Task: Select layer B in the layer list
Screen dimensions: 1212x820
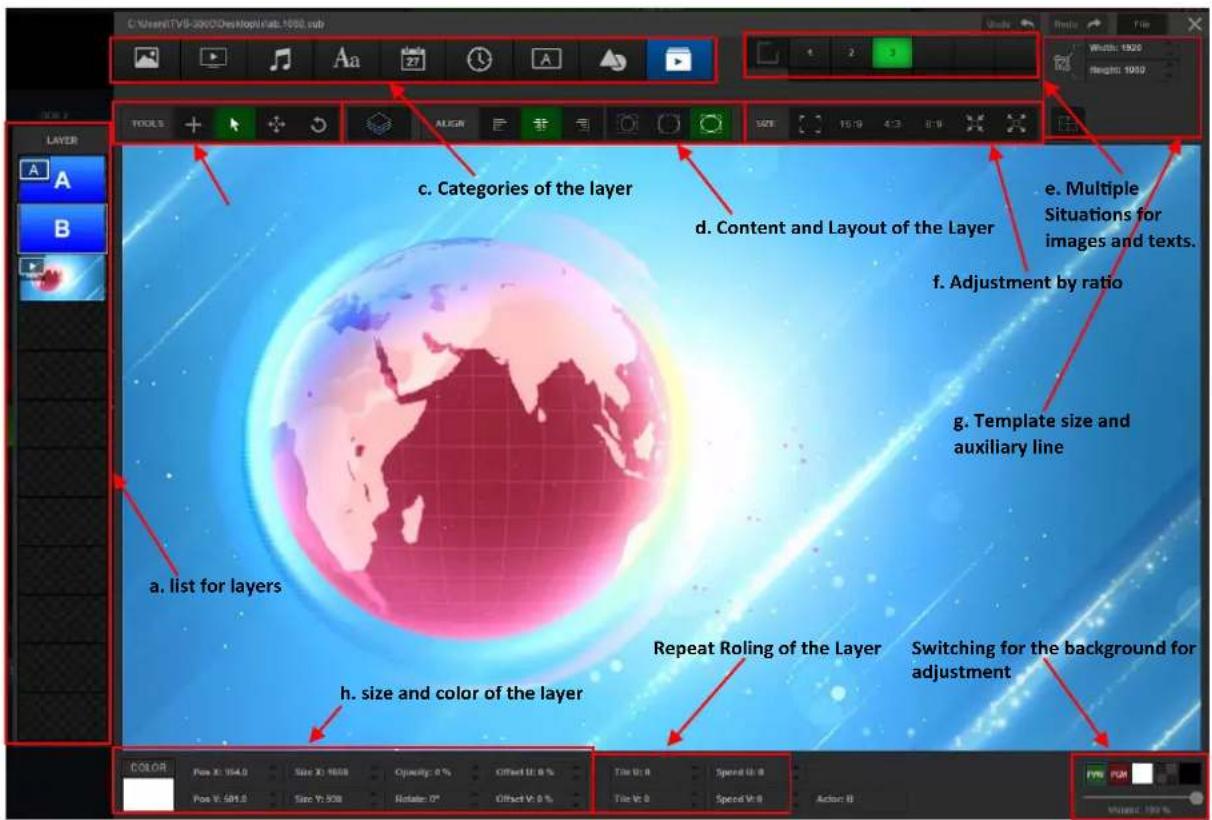Action: point(62,228)
